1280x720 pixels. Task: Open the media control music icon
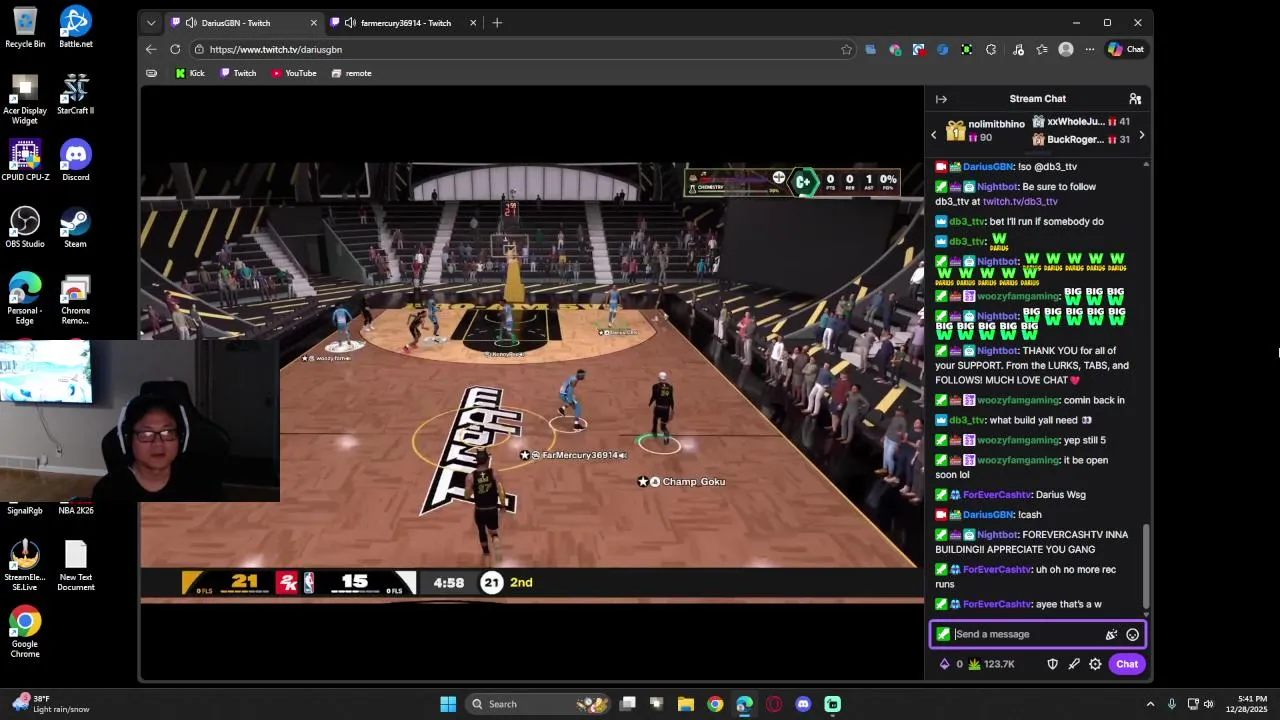1018,49
